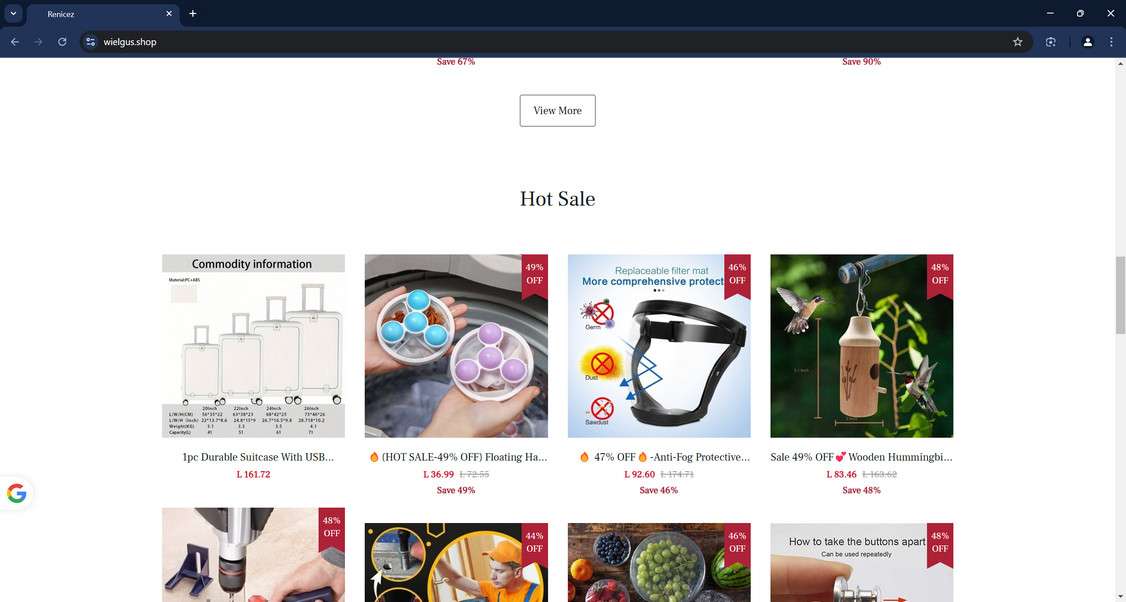Select the Renicez browser tab
The height and width of the screenshot is (602, 1126).
tap(103, 14)
